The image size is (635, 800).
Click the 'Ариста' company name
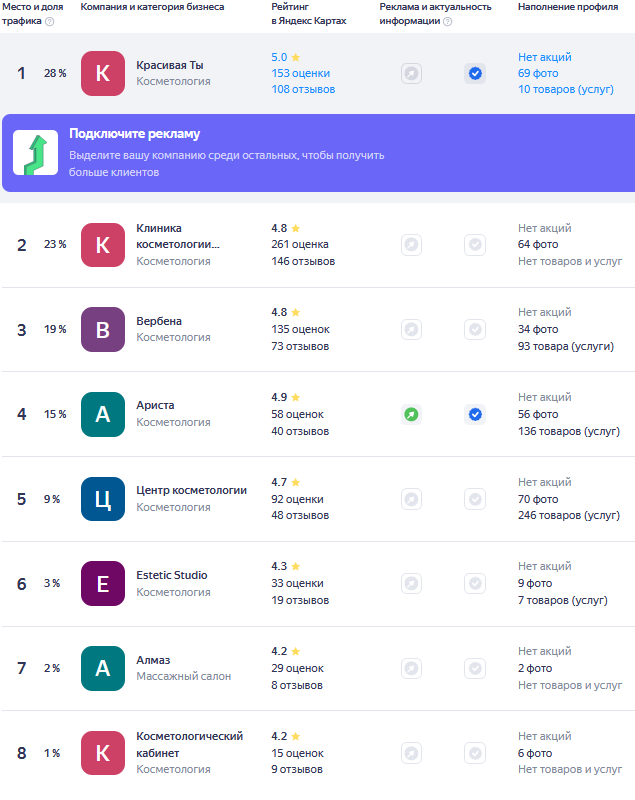click(155, 405)
